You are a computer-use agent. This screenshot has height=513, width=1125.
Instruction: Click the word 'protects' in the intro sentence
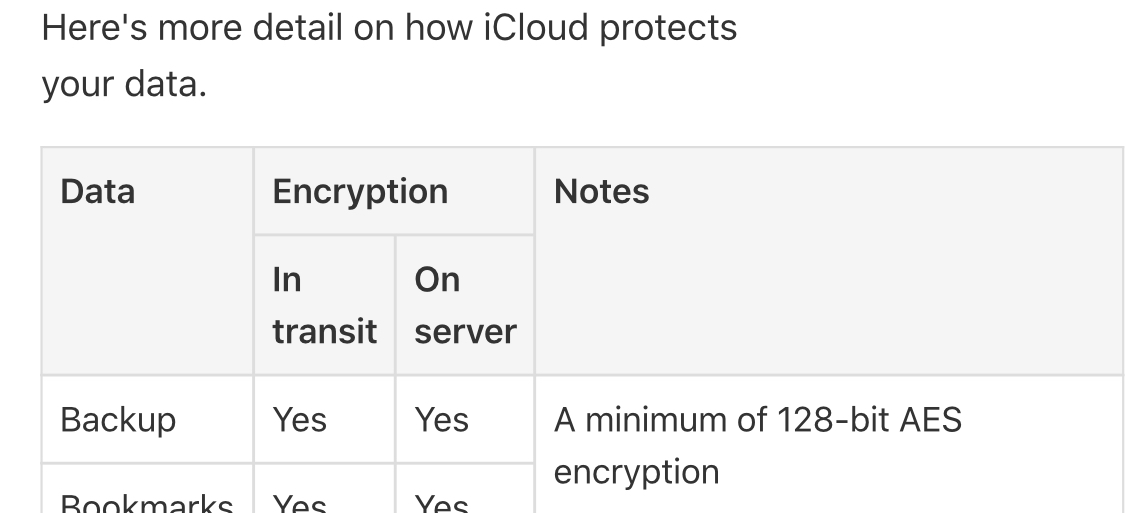(668, 29)
